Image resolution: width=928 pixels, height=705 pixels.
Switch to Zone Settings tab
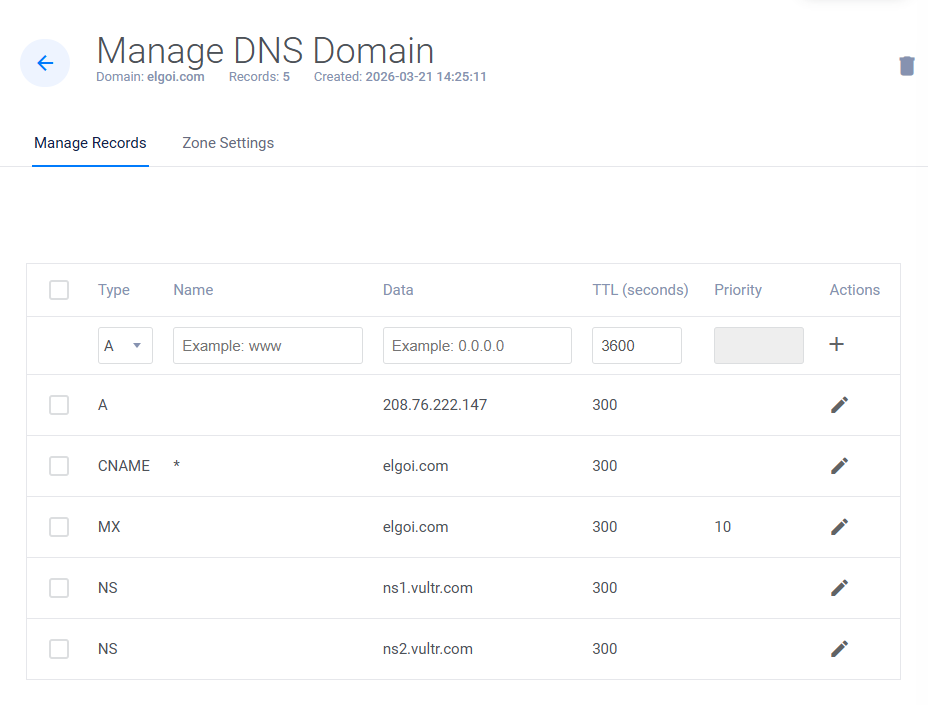coord(228,143)
